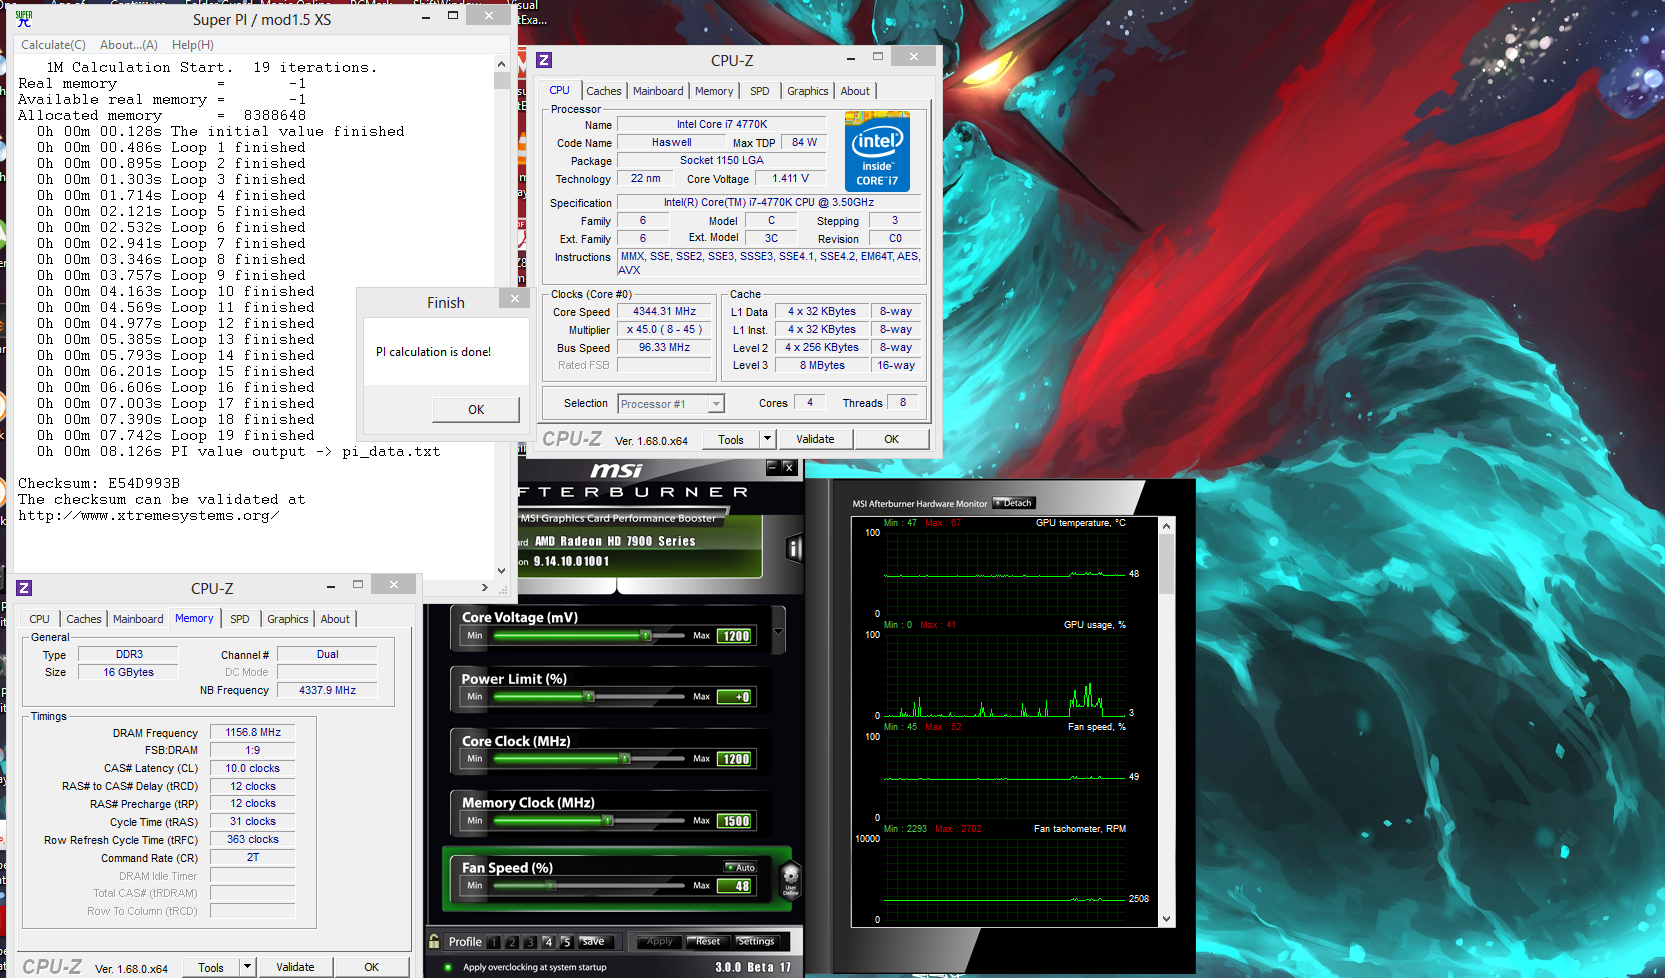This screenshot has width=1665, height=978.
Task: Select Afterburner profile slot 1
Action: point(494,942)
